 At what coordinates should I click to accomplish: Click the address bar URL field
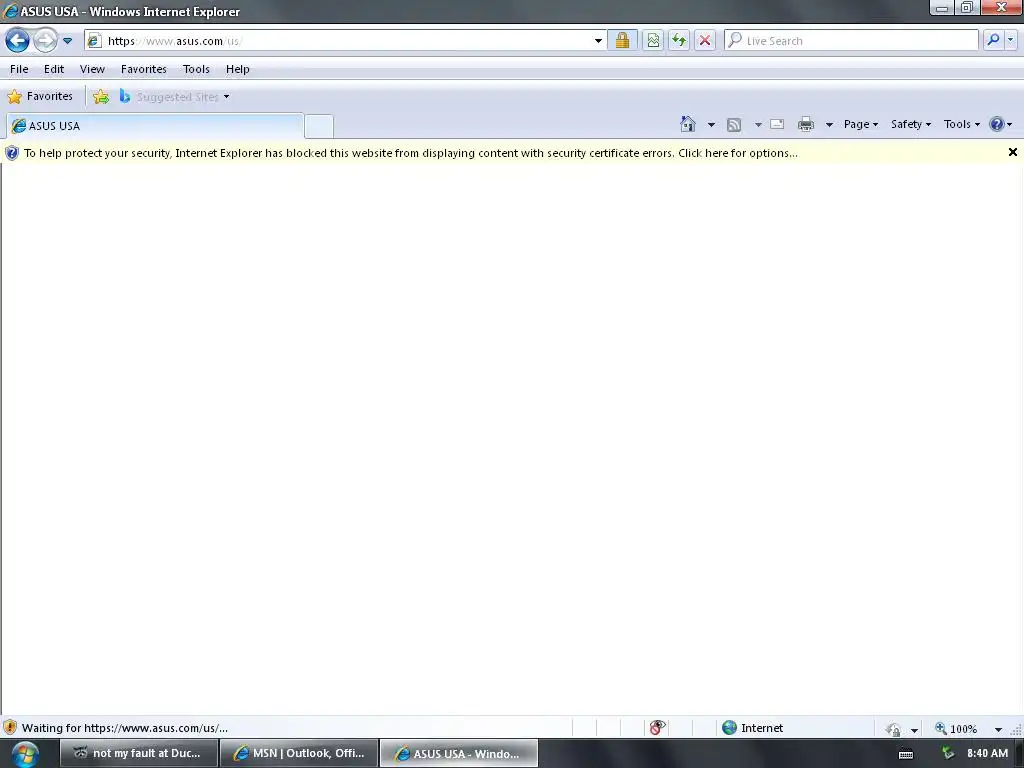click(x=338, y=40)
